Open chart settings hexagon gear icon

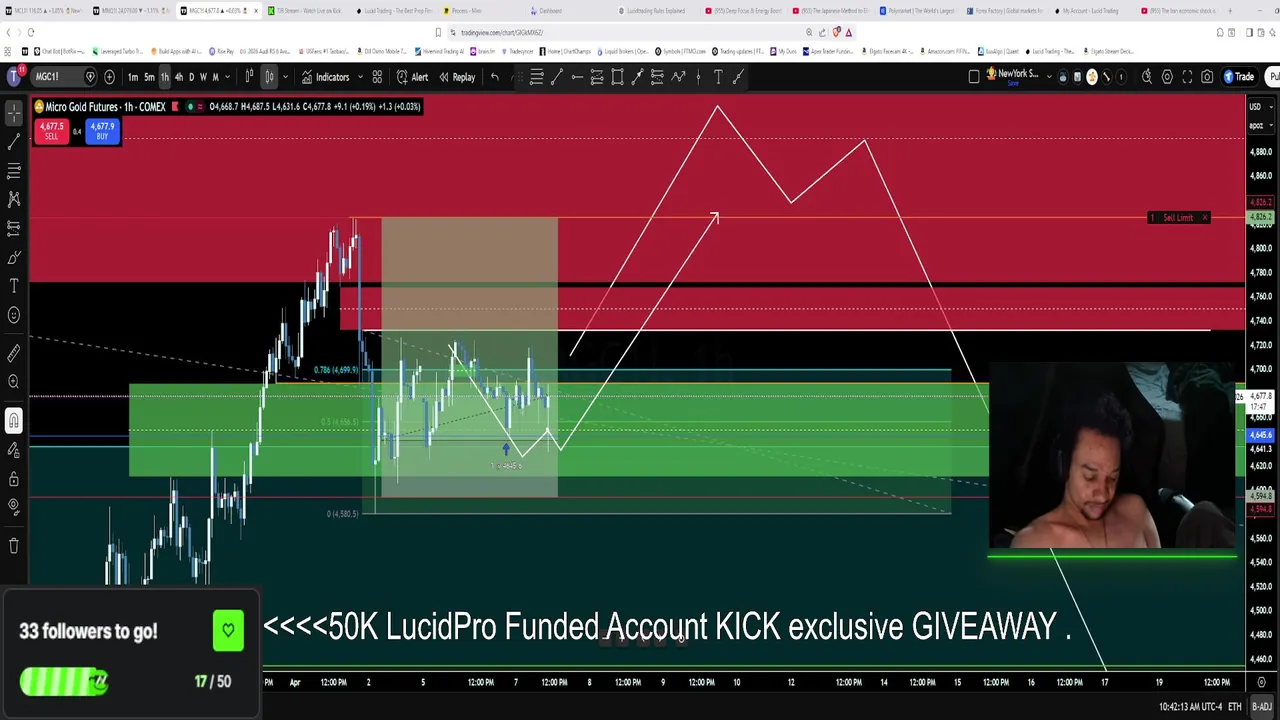[x=1167, y=77]
